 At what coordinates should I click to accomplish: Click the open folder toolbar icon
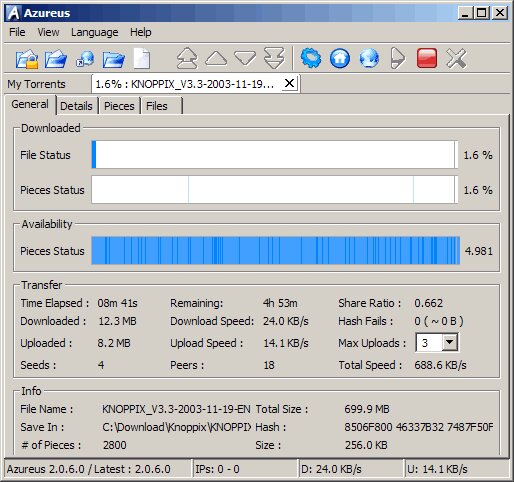(x=114, y=59)
